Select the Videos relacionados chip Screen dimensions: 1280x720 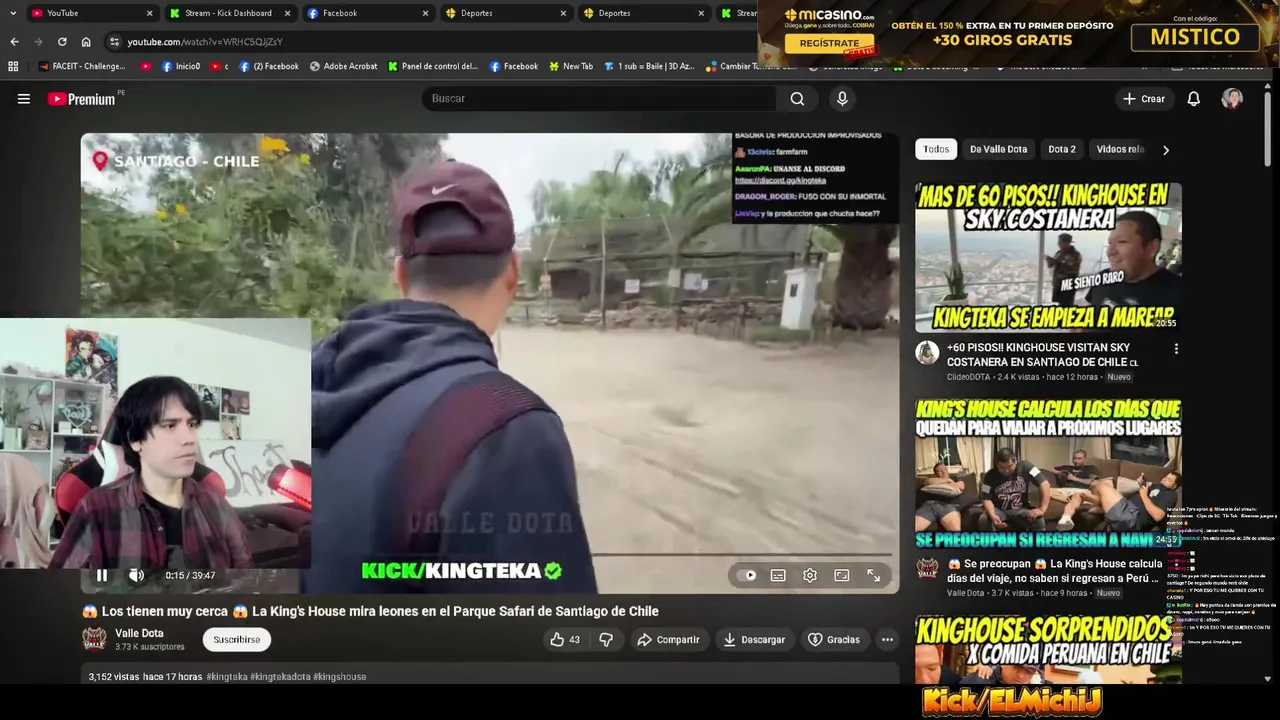click(1119, 149)
